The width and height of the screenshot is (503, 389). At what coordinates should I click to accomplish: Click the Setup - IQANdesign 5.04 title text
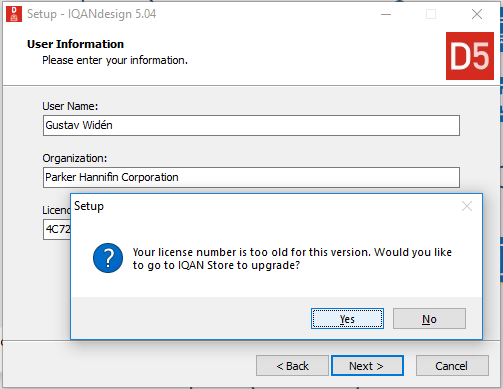(x=91, y=14)
